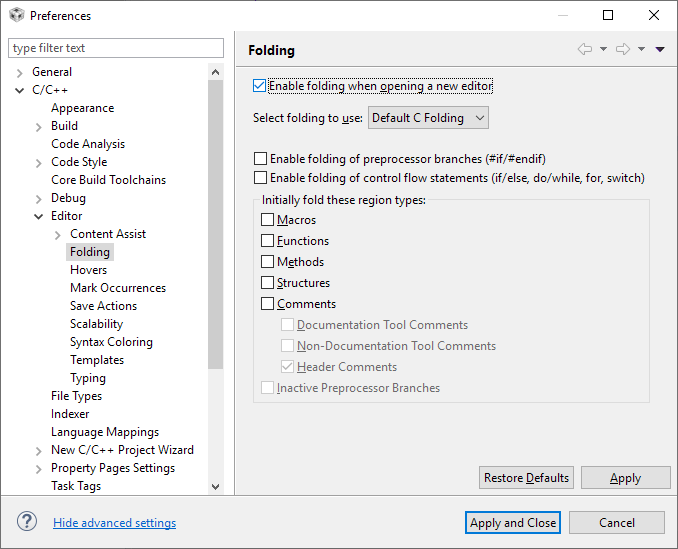Open Syntax Coloring preferences
678x549 pixels.
click(x=111, y=342)
